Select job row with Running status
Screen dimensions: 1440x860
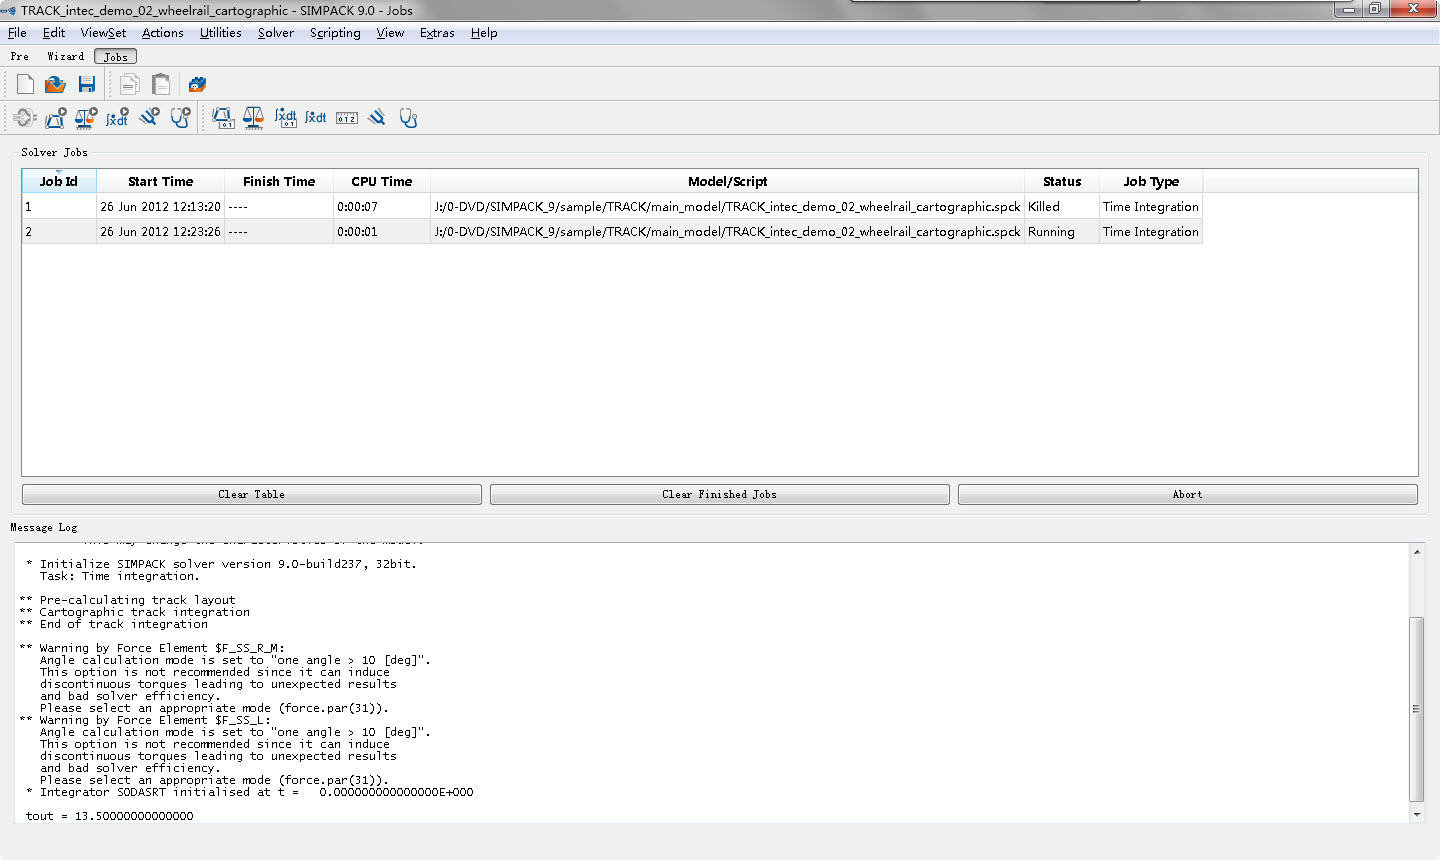612,231
